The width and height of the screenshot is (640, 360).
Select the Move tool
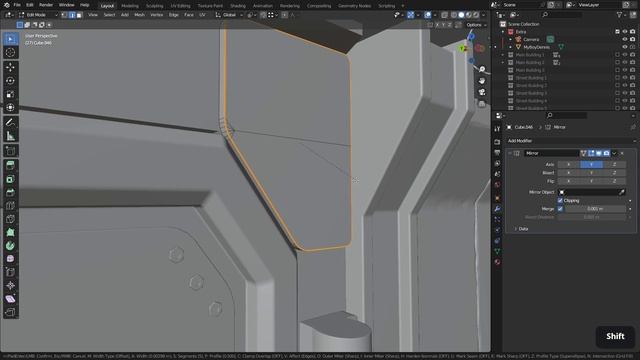[x=10, y=67]
